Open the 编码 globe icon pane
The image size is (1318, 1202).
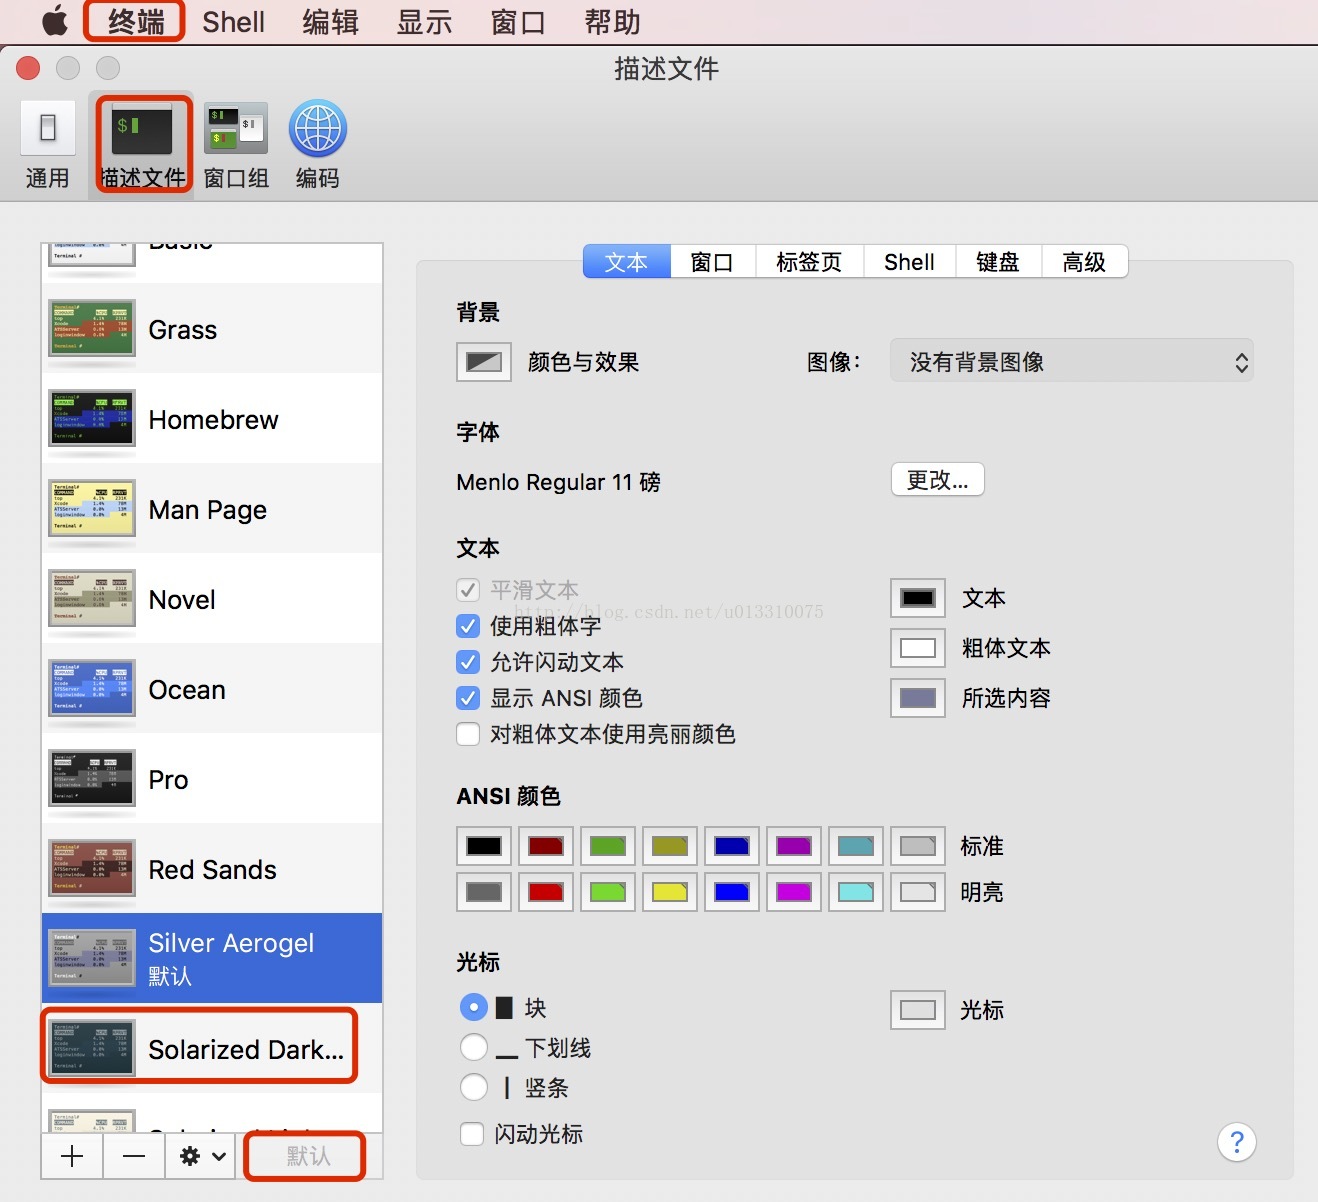[317, 145]
